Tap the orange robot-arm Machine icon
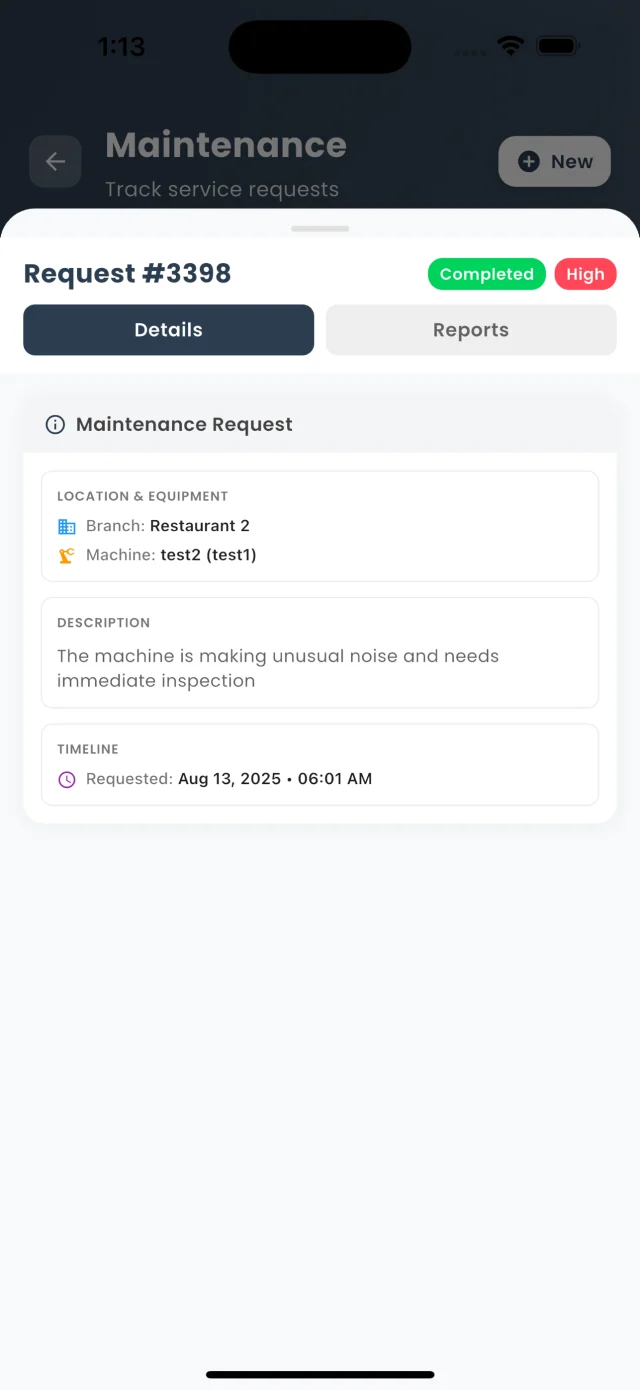 67,555
